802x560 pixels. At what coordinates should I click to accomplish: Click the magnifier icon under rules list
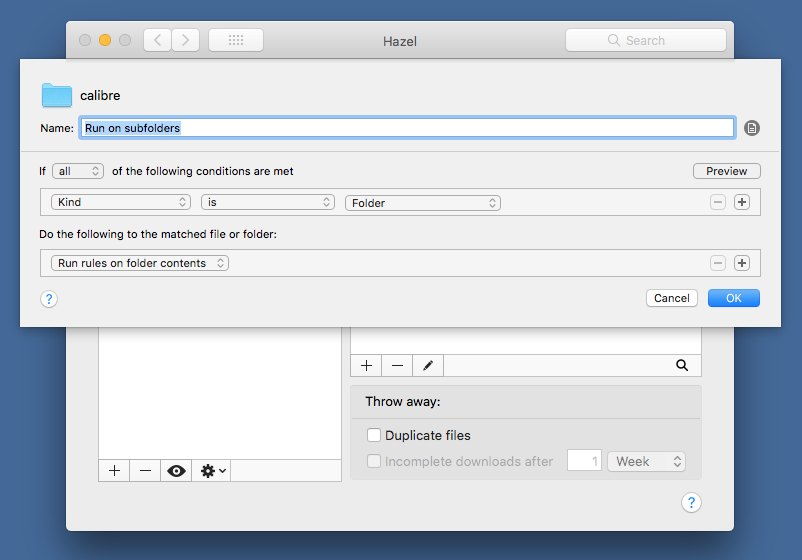coord(682,366)
